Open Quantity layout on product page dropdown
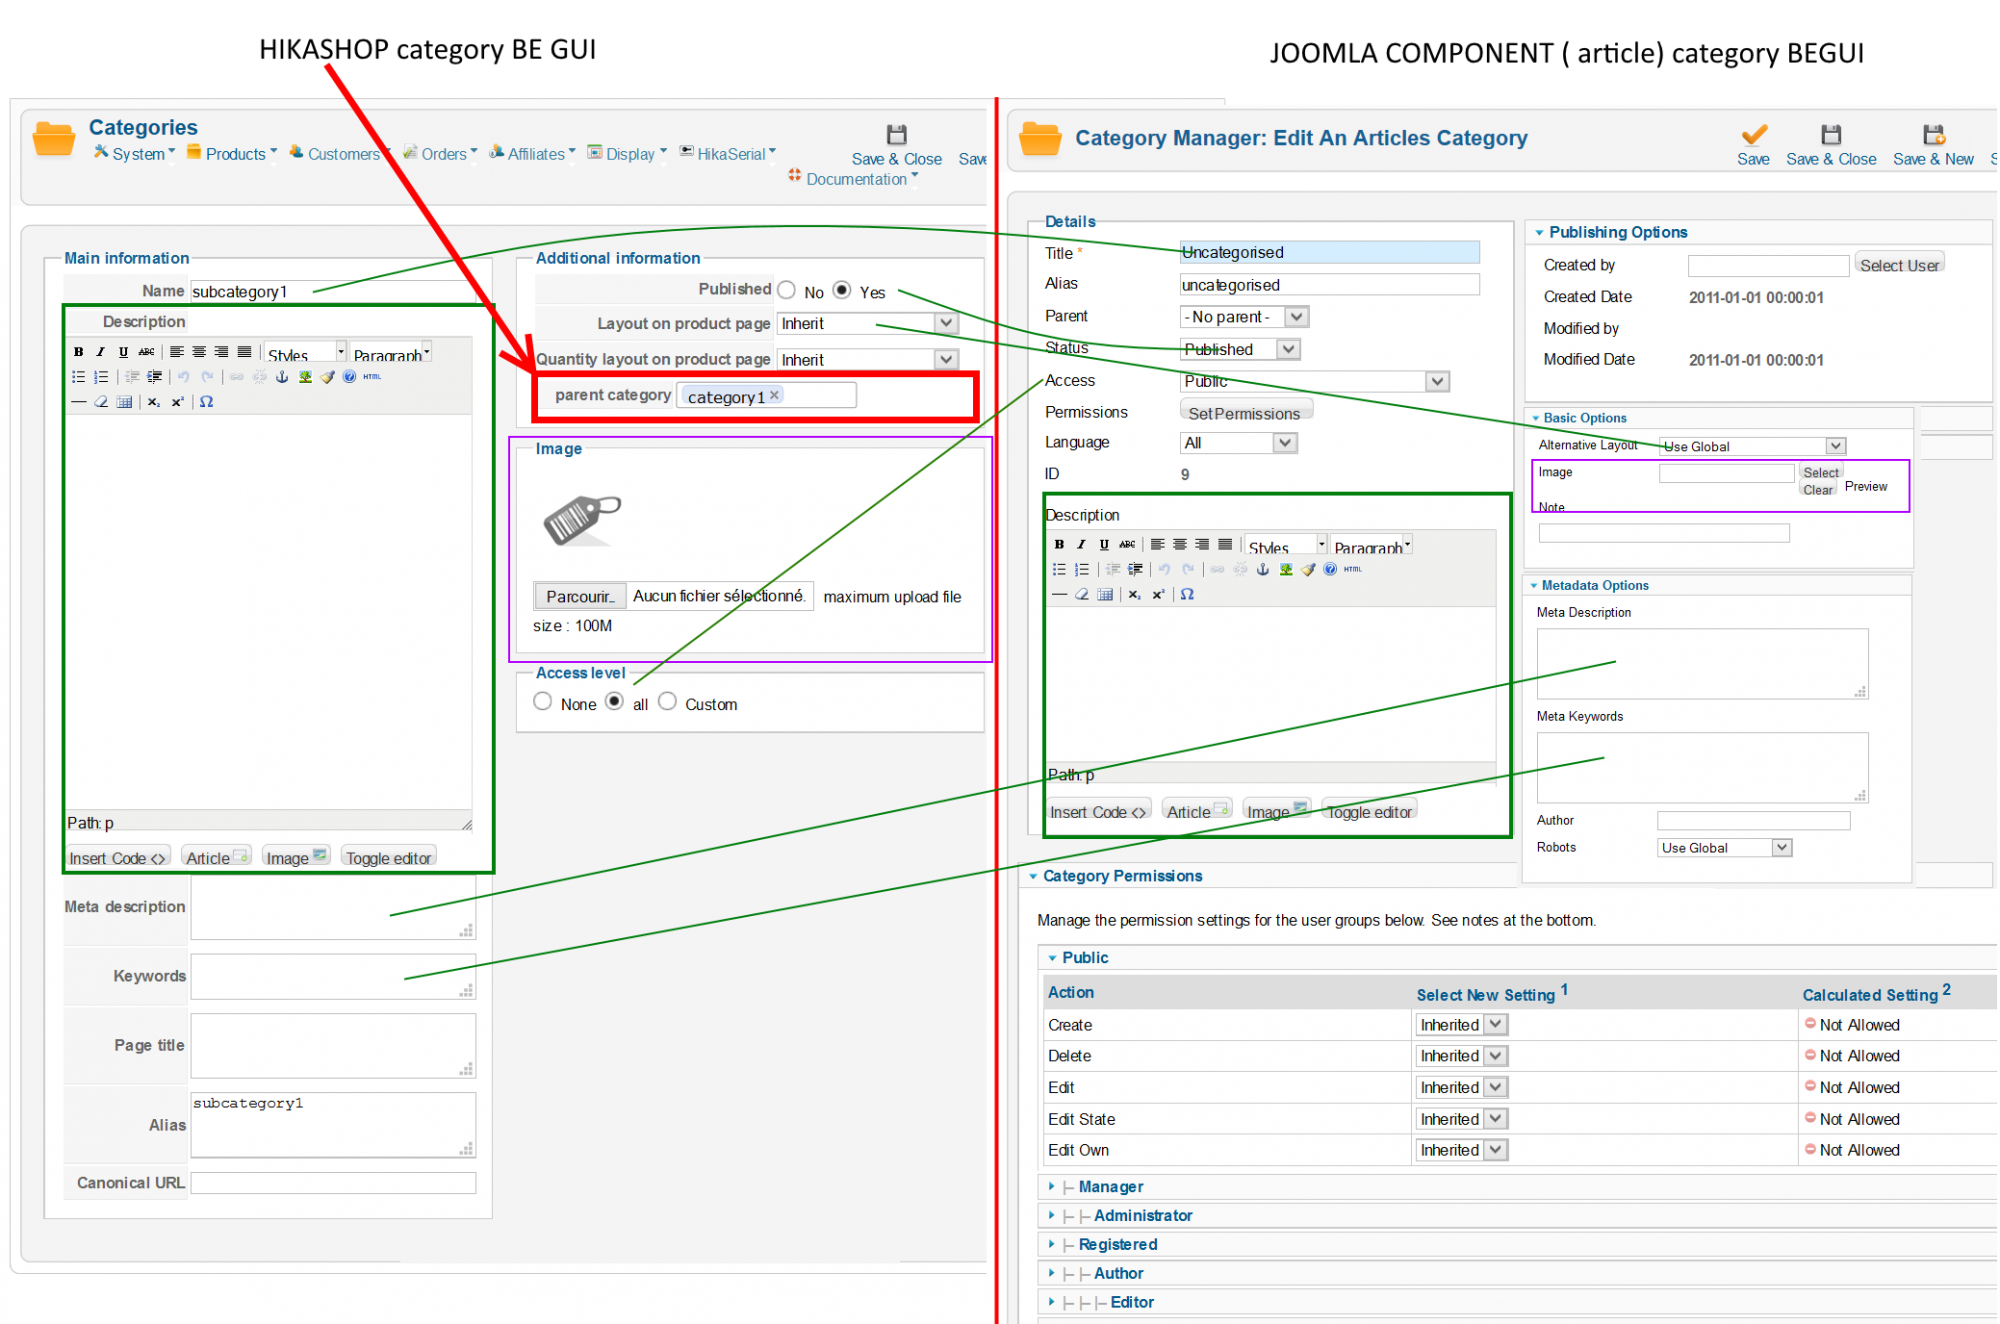Viewport: 2000px width, 1324px height. (x=868, y=359)
